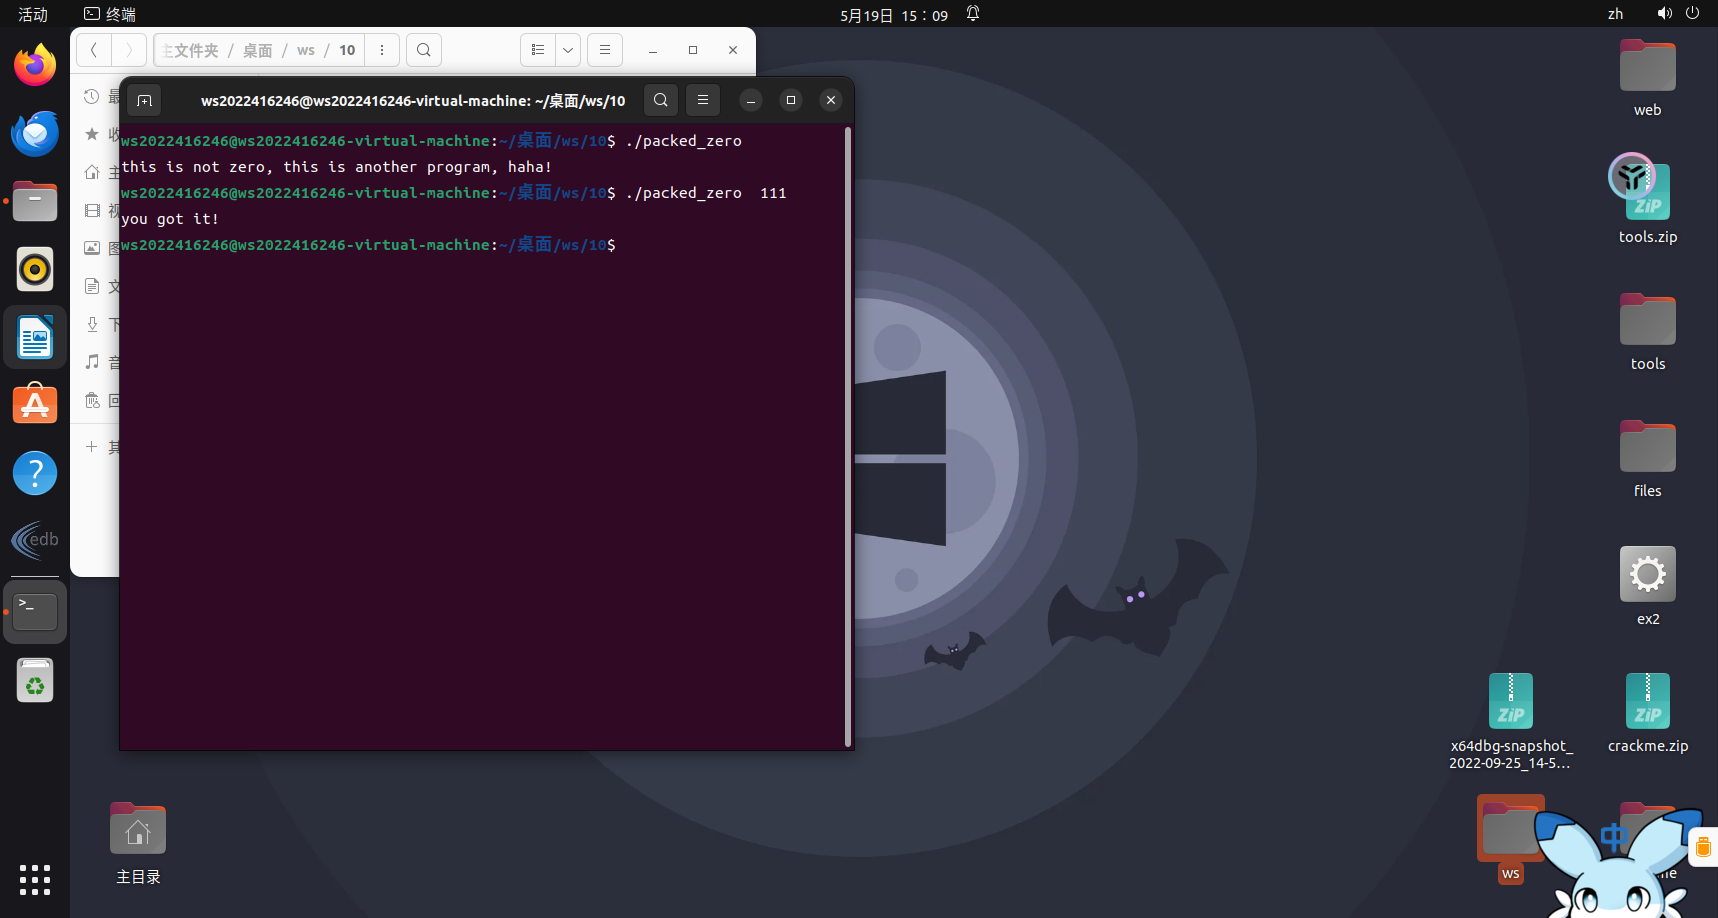
Task: Open the date and time calendar
Action: [x=893, y=15]
